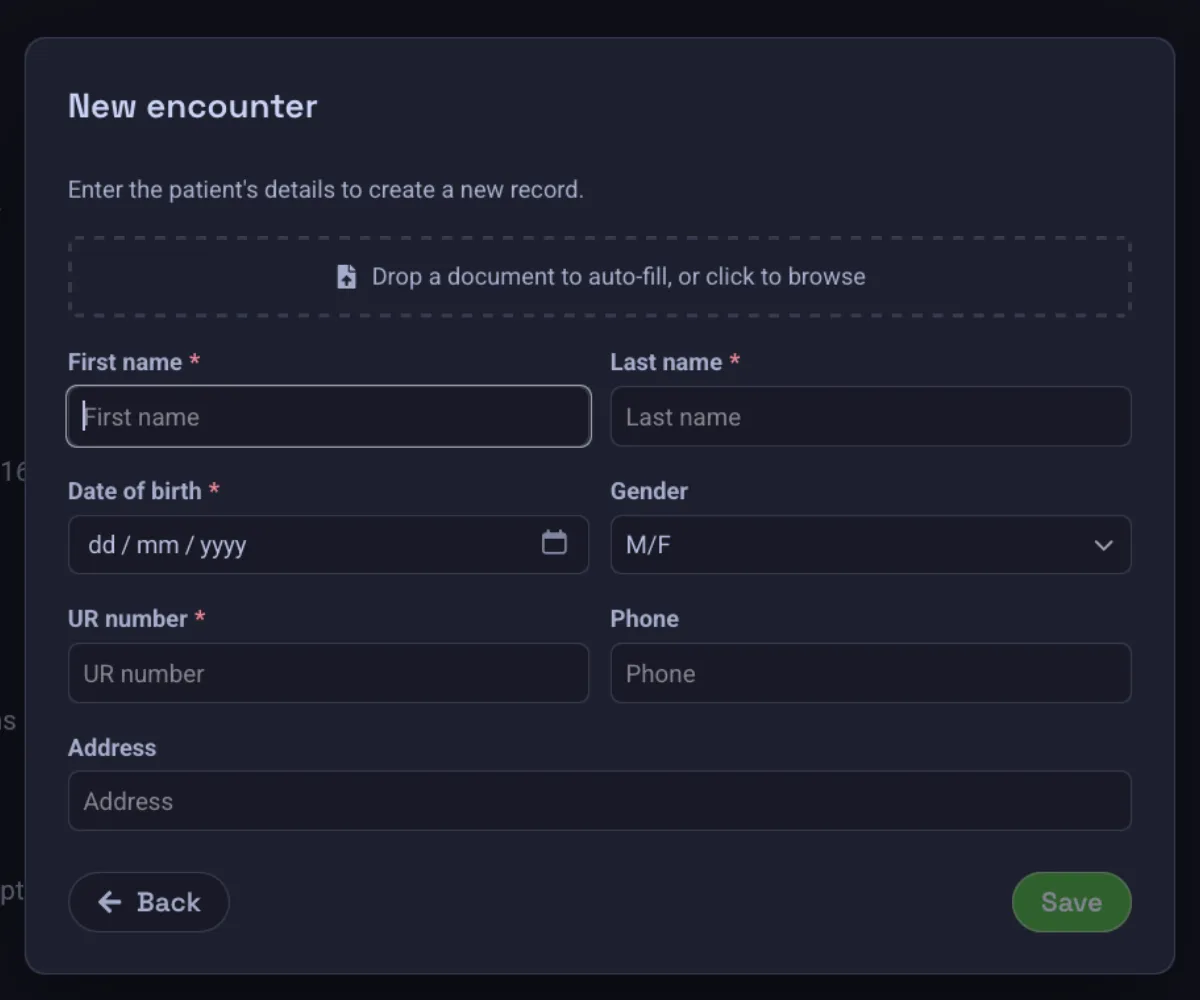
Task: Select the dd day segment of date
Action: [x=102, y=545]
